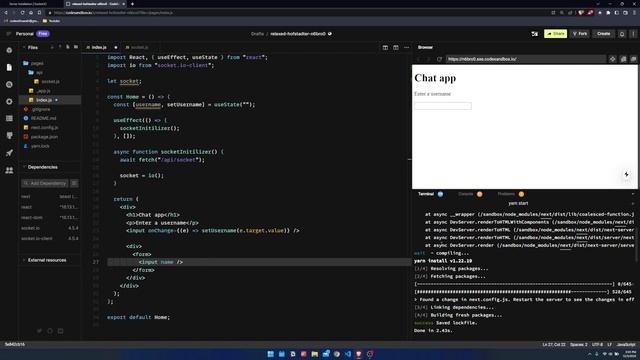640x360 pixels.
Task: Open the Live collaboration people icon
Action: pos(9,170)
